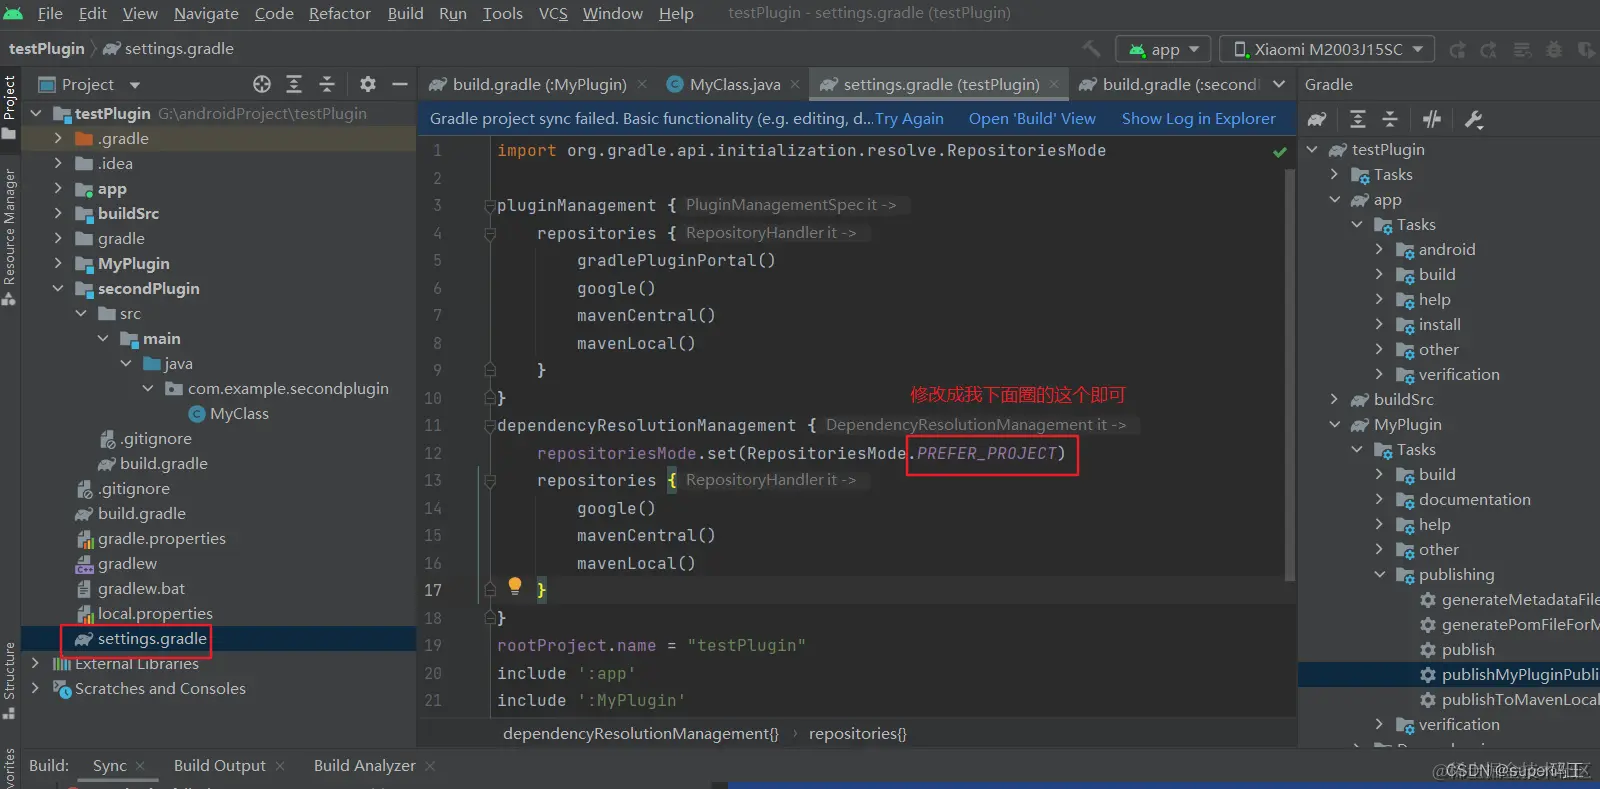This screenshot has height=789, width=1600.
Task: Open the Project vertical tool window tab
Action: pos(9,107)
